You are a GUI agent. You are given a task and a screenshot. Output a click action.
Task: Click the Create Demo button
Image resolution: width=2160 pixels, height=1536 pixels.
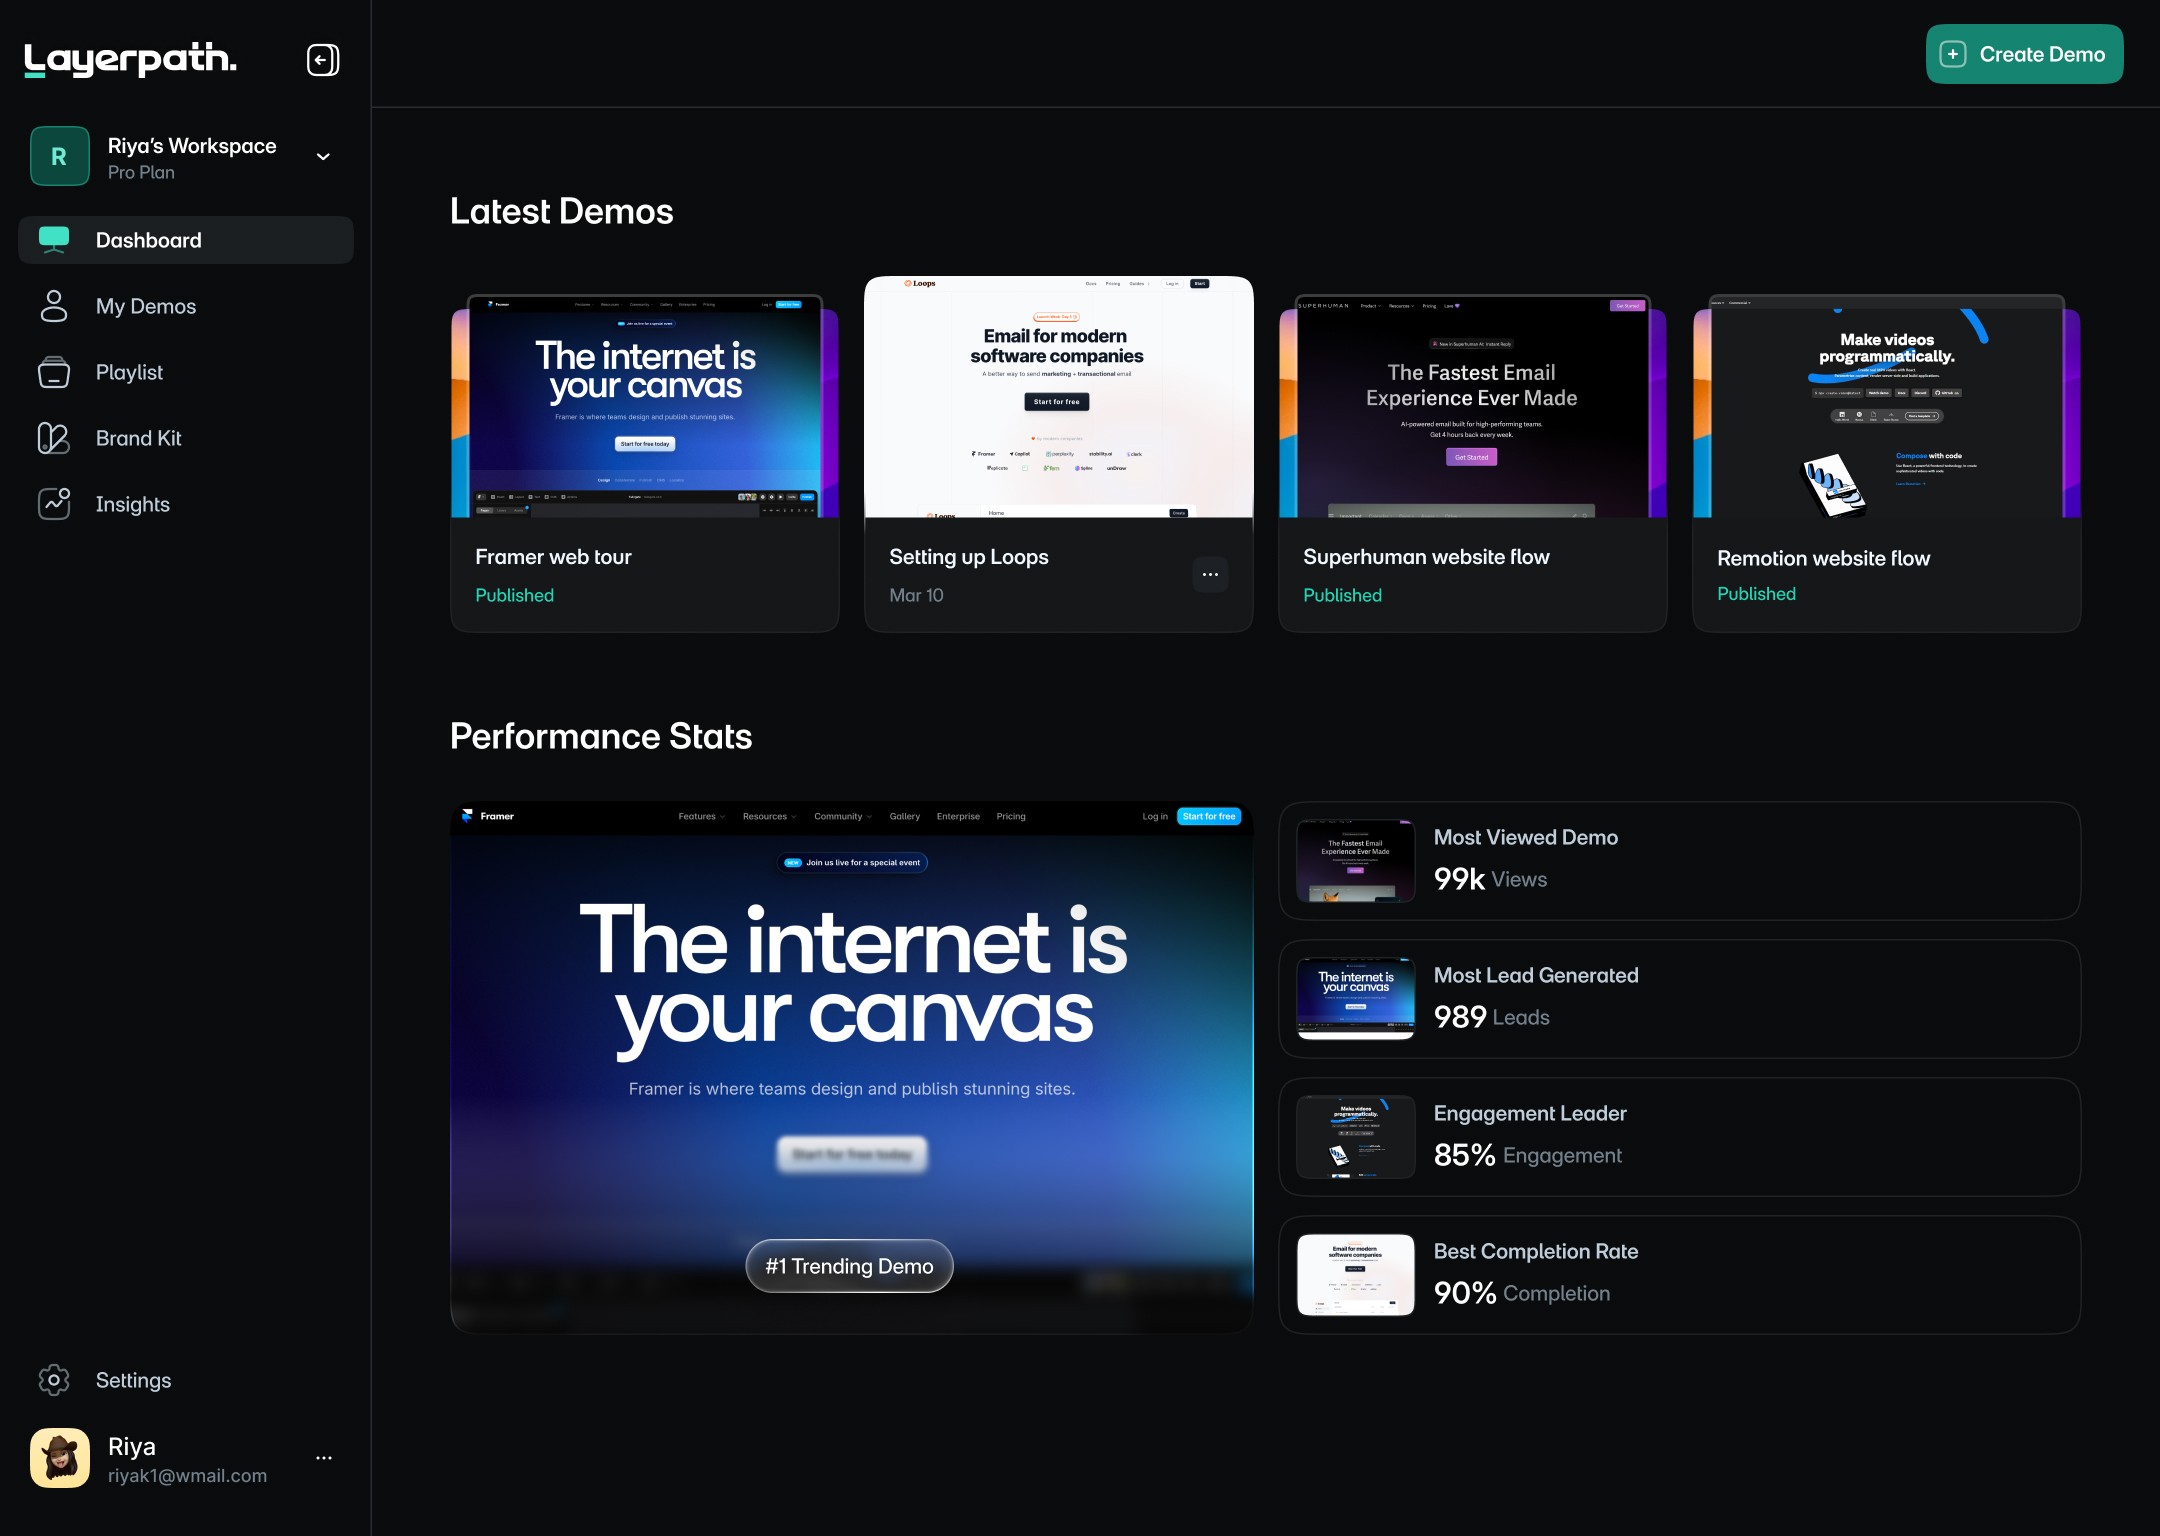point(2024,54)
